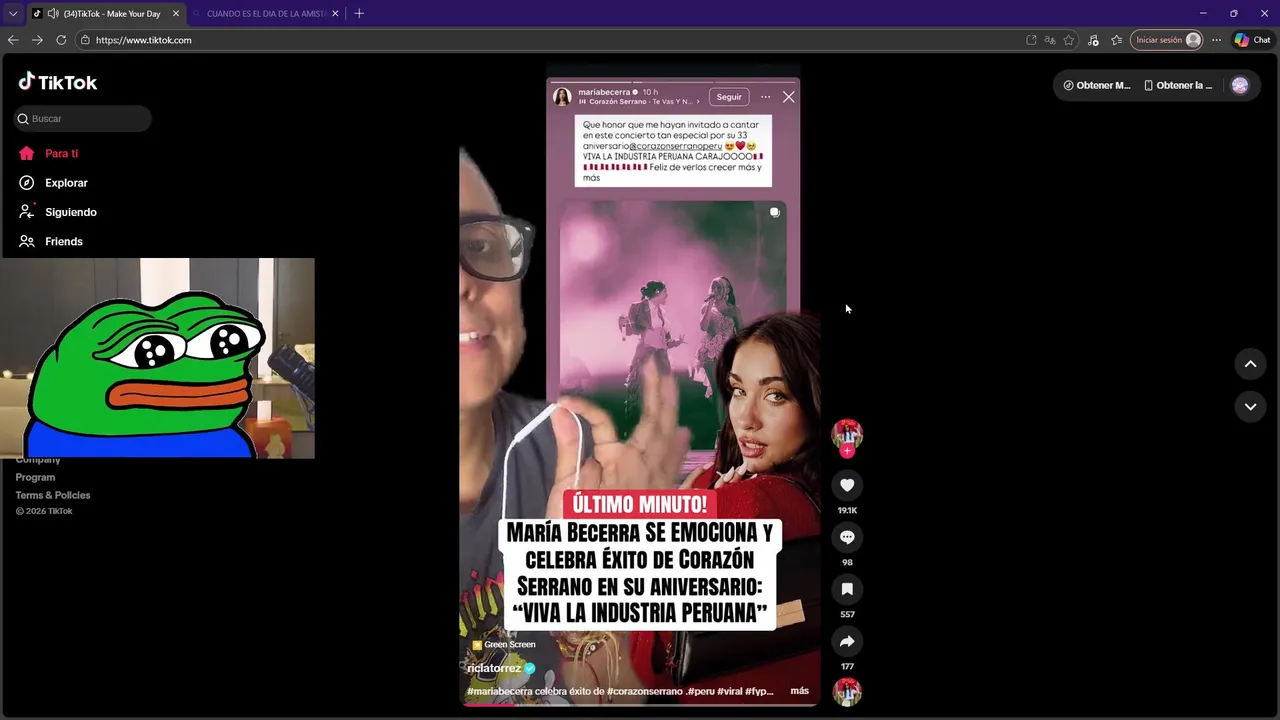Open browser settings and more menu
1280x720 pixels.
point(1216,40)
